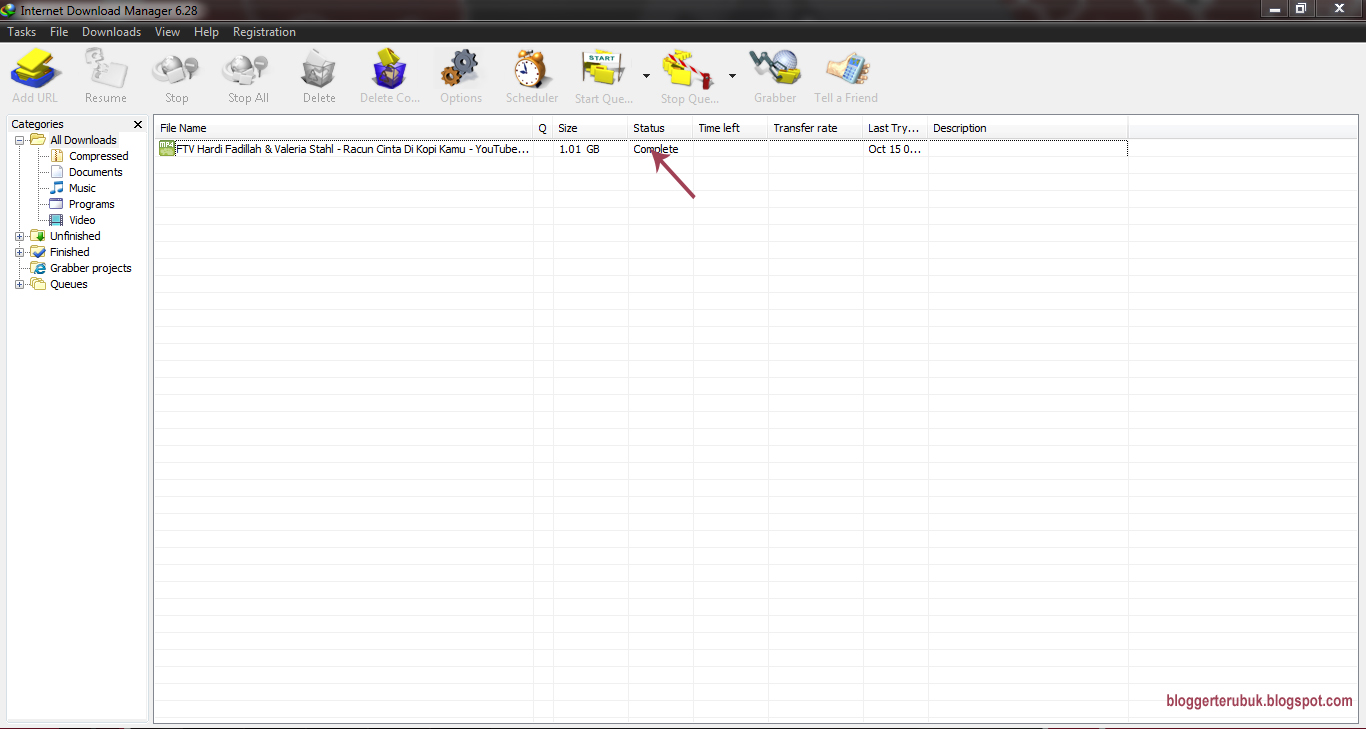
Task: Select the Grabber projects label
Action: tap(91, 268)
